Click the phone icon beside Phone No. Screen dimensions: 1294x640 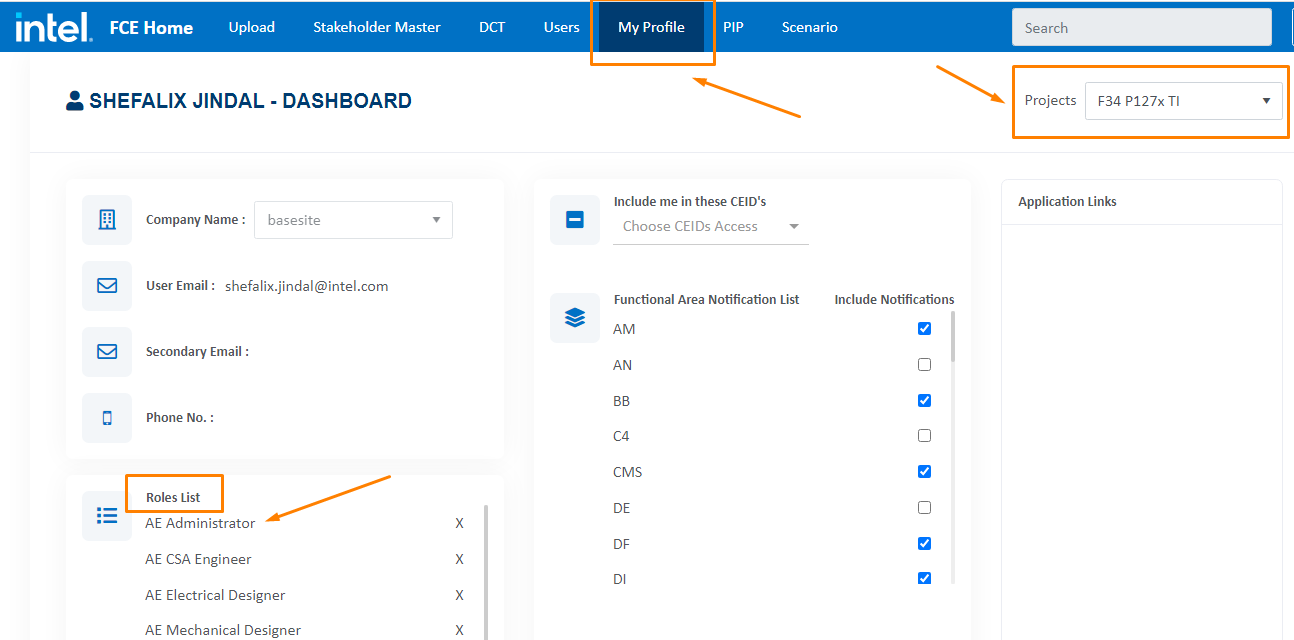[x=107, y=418]
